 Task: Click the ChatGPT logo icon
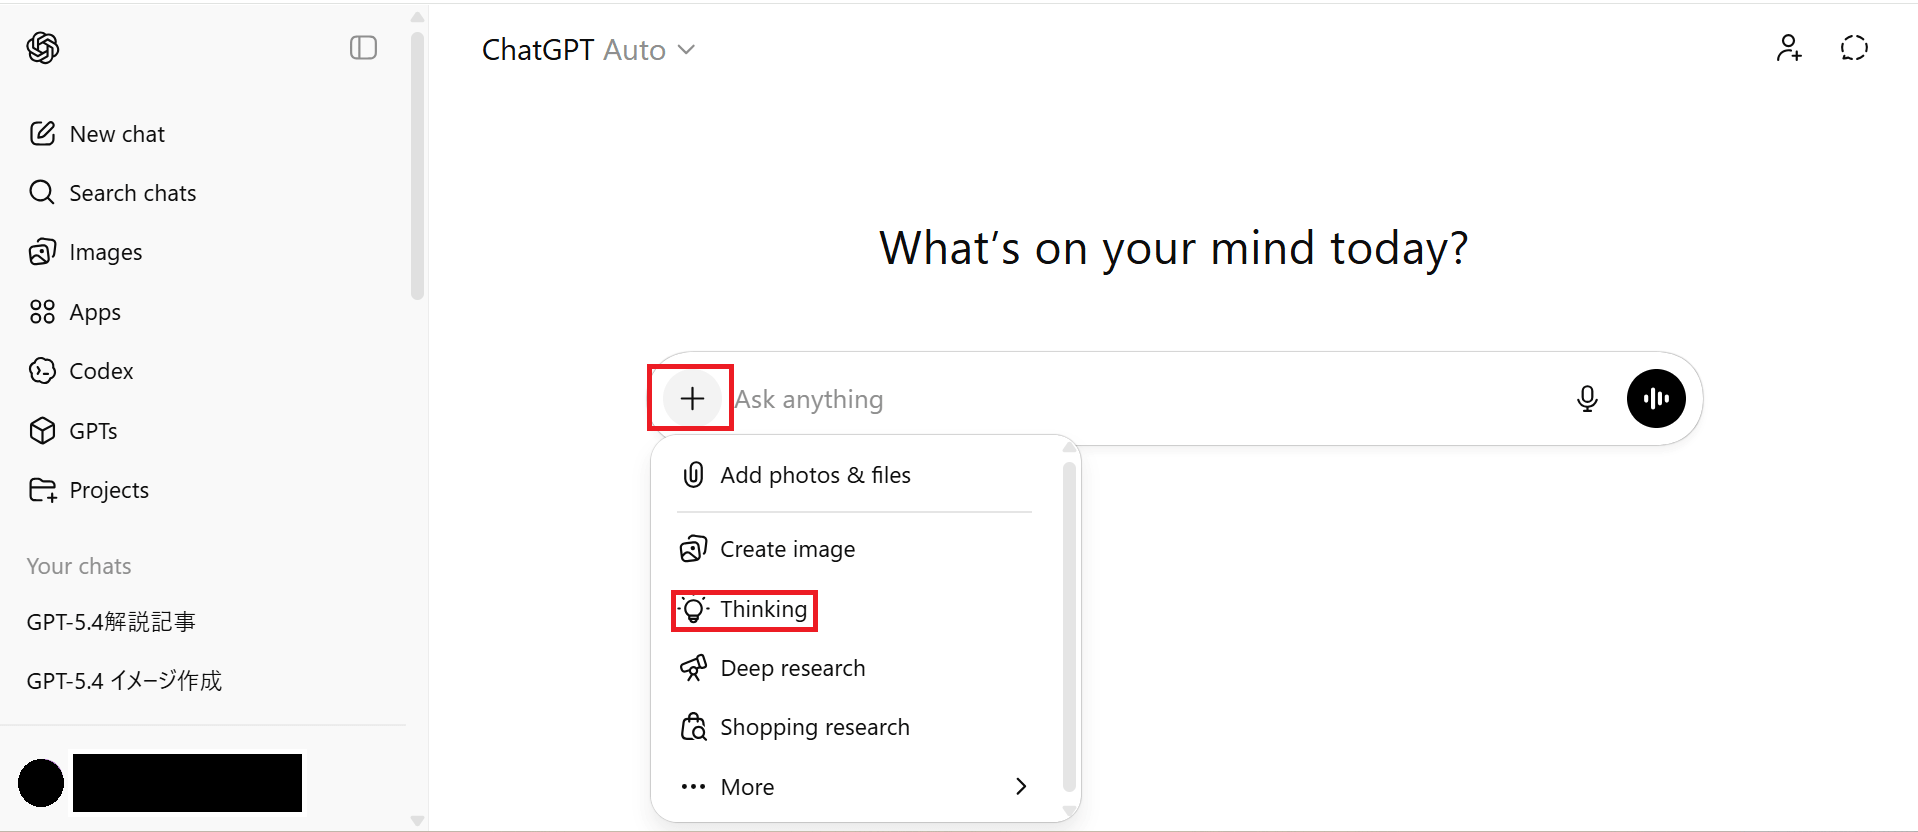coord(43,48)
